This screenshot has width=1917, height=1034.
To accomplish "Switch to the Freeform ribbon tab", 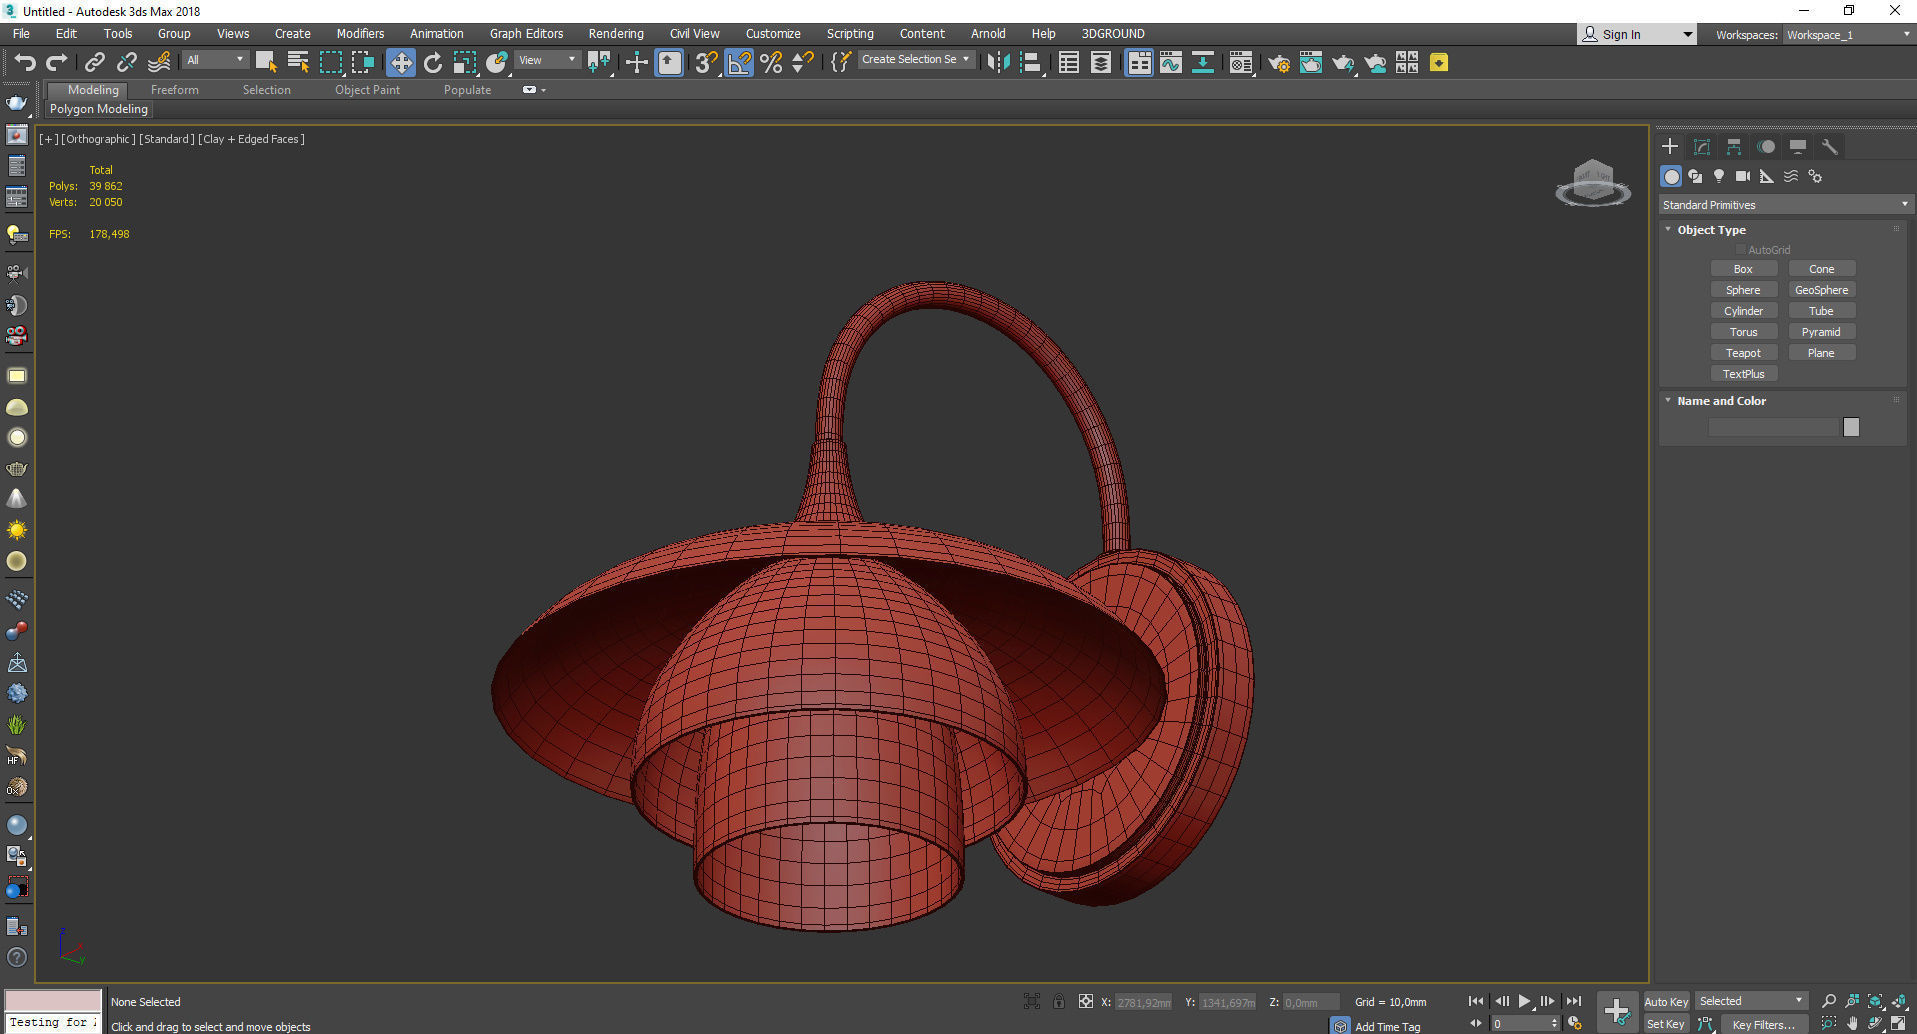I will click(175, 90).
